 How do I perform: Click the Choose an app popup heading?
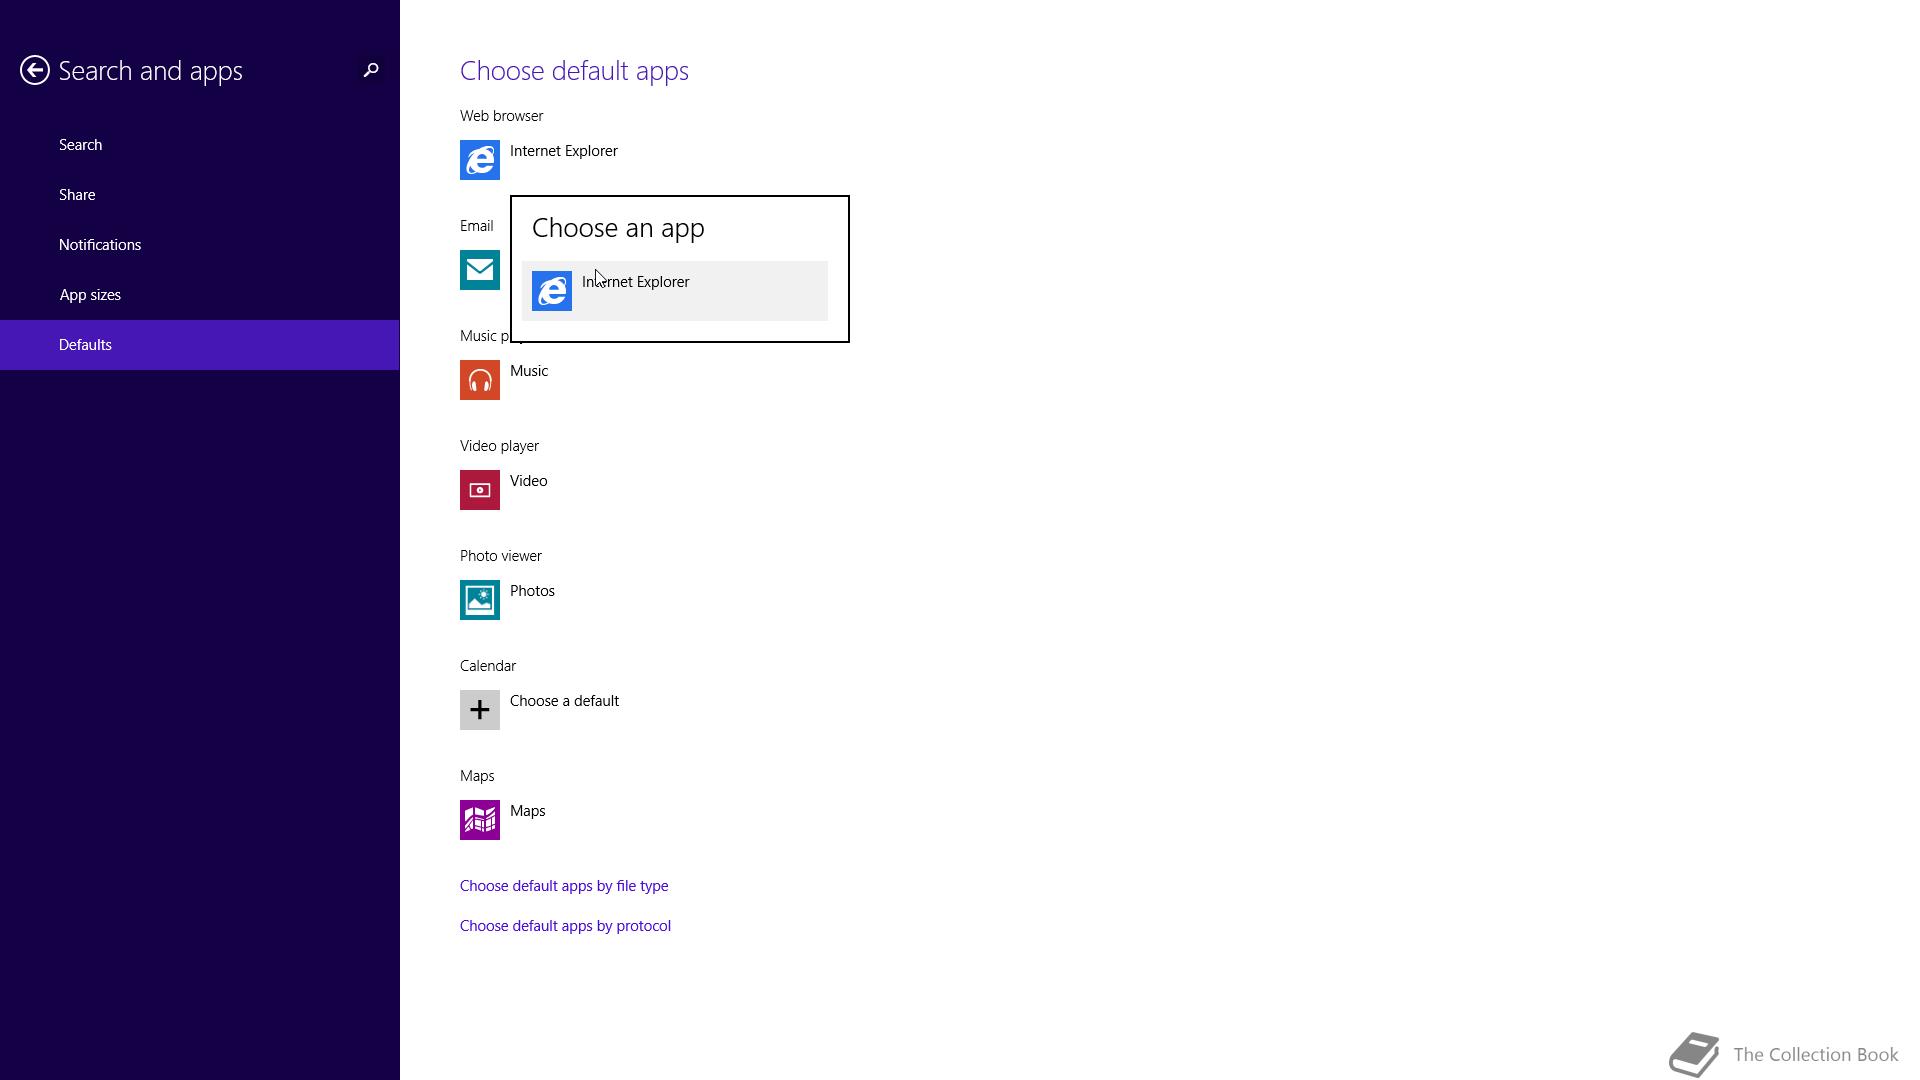pos(618,228)
